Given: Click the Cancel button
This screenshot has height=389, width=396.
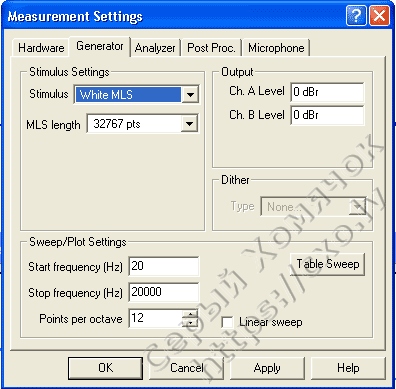Looking at the screenshot, I should (x=186, y=368).
